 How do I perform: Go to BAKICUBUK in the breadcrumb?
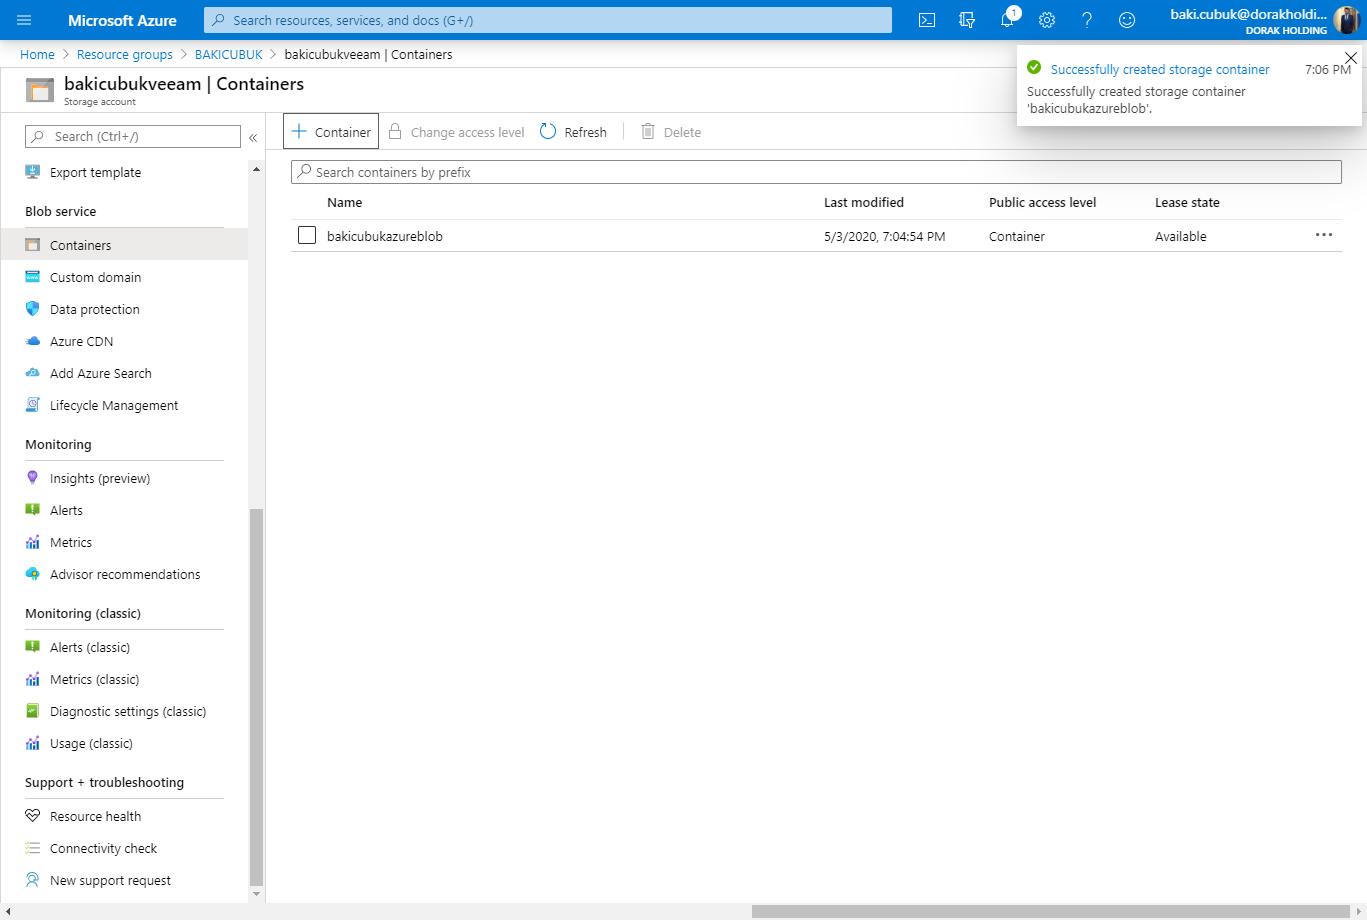(x=229, y=54)
